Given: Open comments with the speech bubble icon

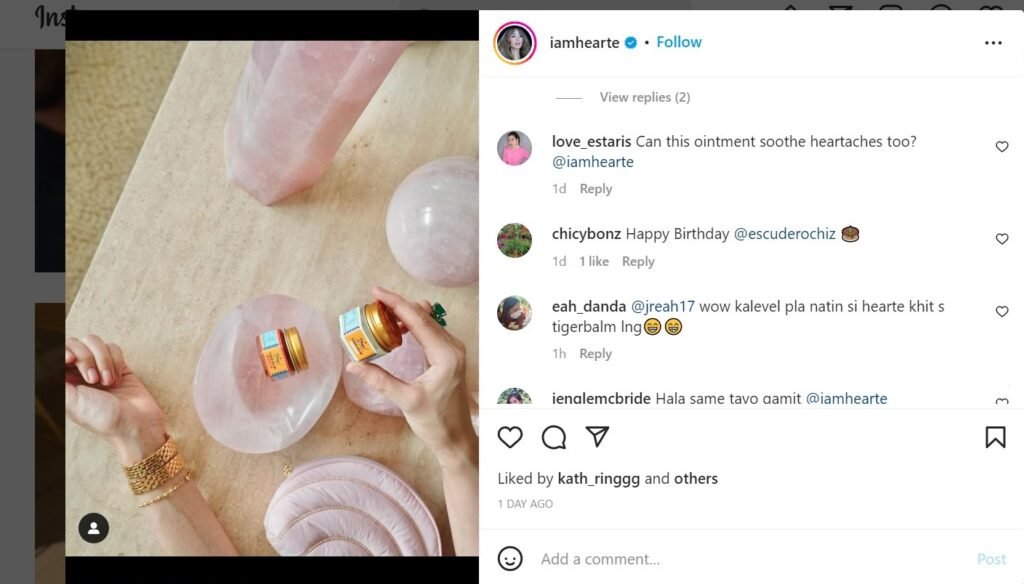Looking at the screenshot, I should pyautogui.click(x=554, y=437).
